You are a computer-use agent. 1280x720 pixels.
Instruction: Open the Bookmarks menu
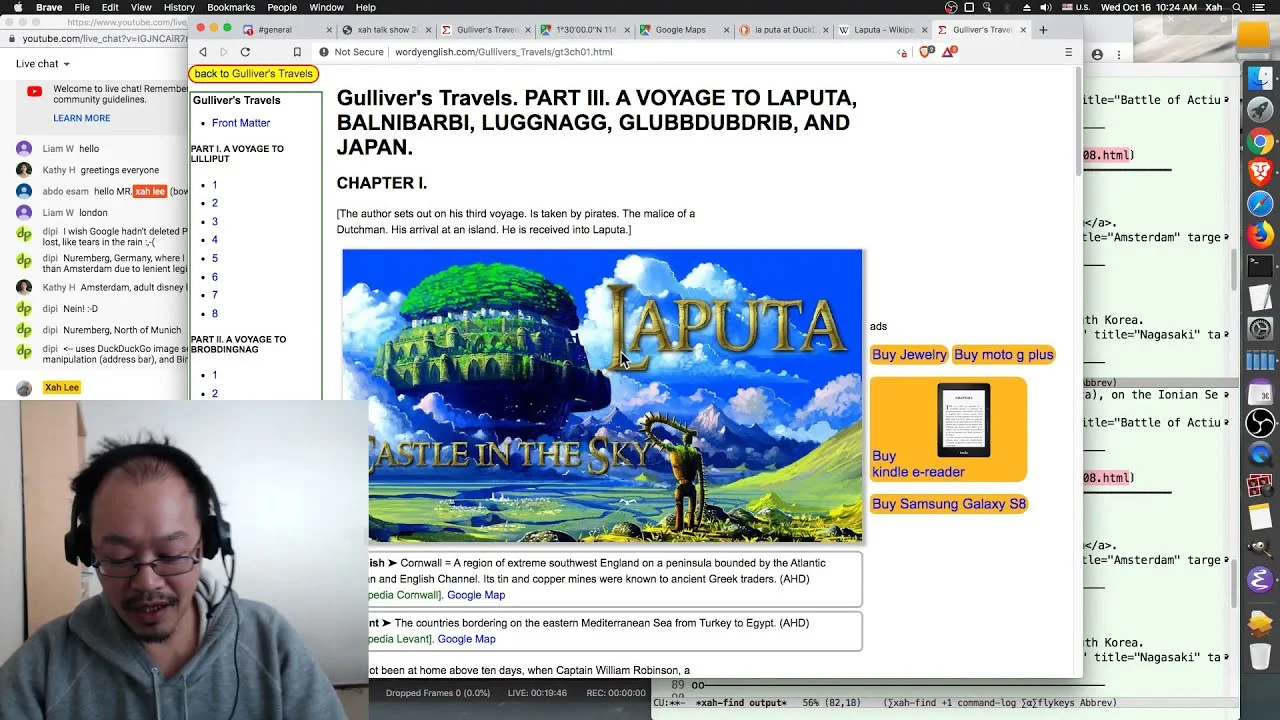[x=231, y=7]
